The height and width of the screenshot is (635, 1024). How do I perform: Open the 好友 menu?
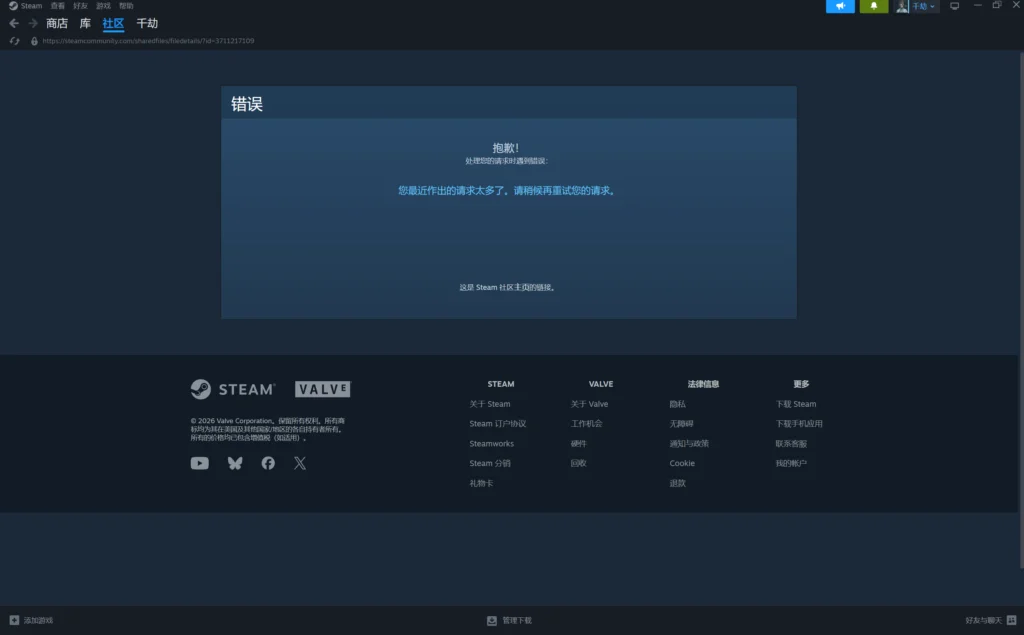[x=80, y=6]
